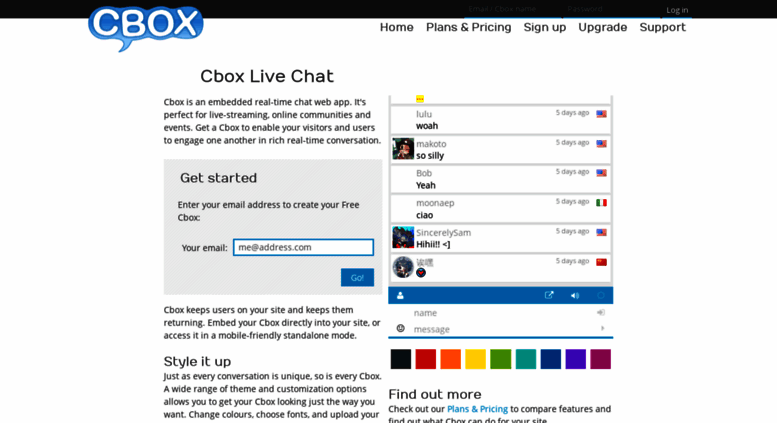Viewport: 777px width, 423px height.
Task: Click the Your email input field
Action: 303,247
